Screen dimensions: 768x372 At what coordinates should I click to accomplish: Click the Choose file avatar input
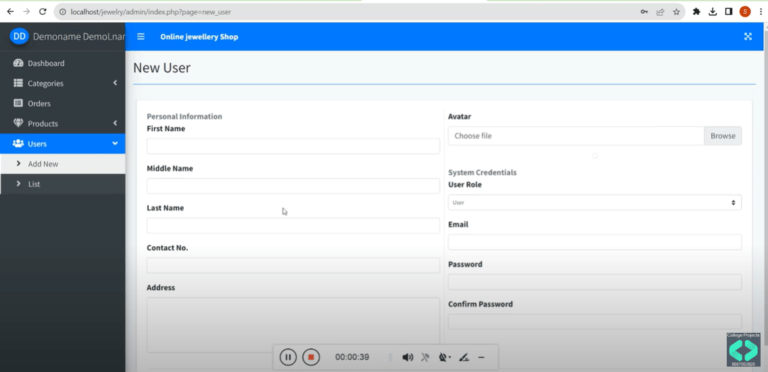pos(576,136)
